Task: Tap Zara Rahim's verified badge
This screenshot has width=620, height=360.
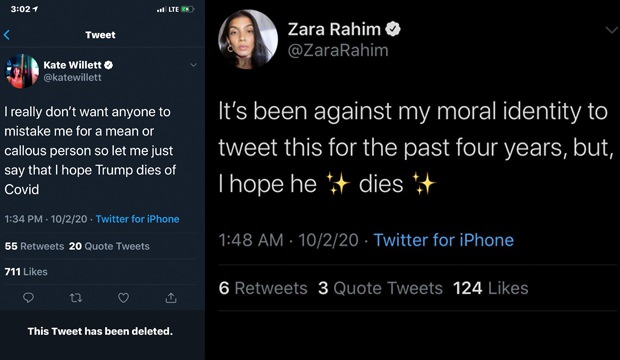Action: tap(393, 29)
